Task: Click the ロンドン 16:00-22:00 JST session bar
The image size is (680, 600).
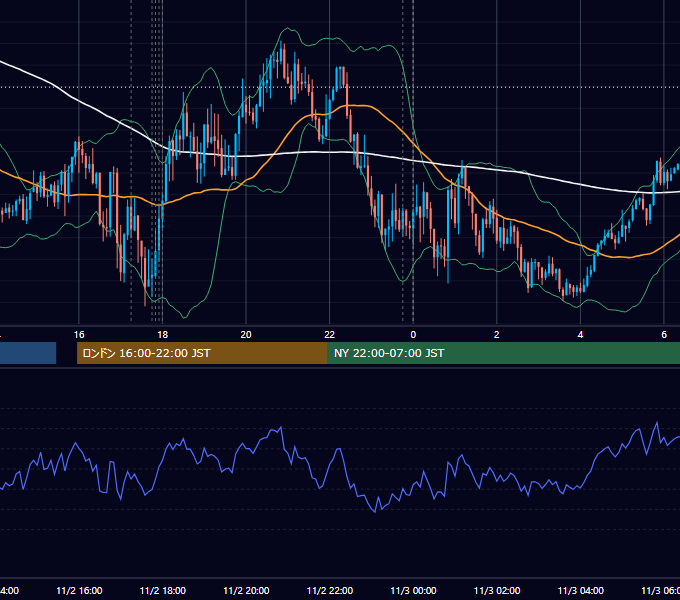Action: pyautogui.click(x=202, y=353)
